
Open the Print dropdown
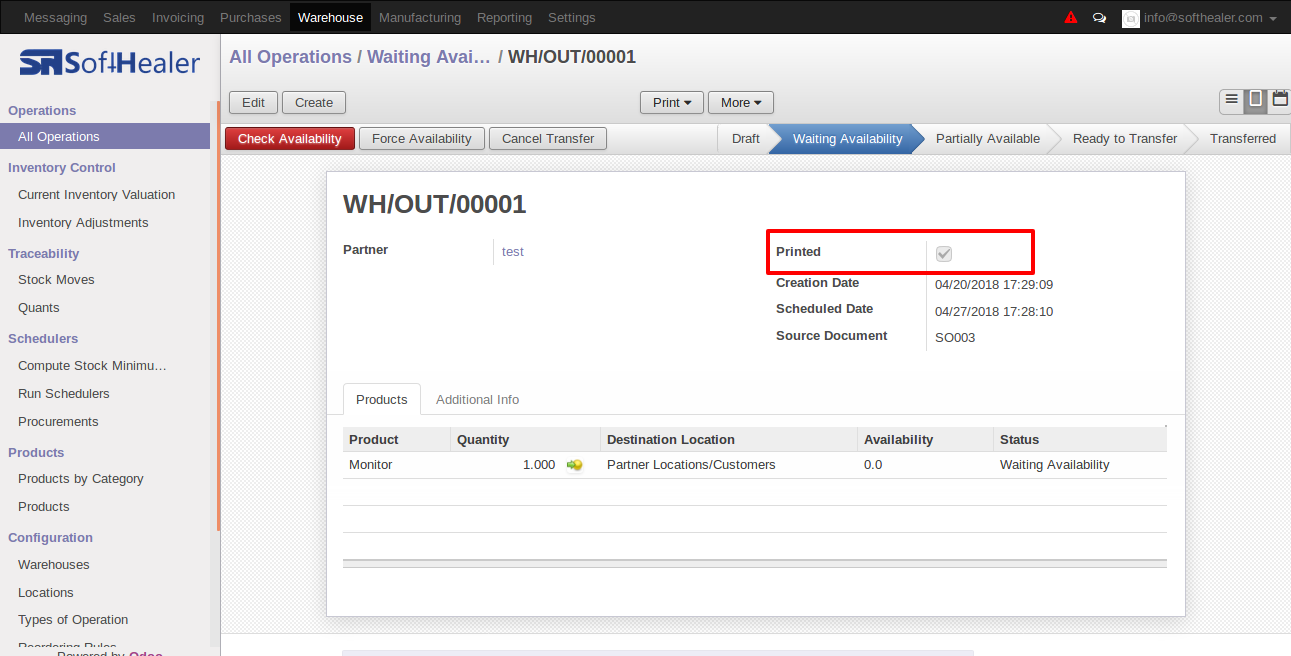(672, 102)
